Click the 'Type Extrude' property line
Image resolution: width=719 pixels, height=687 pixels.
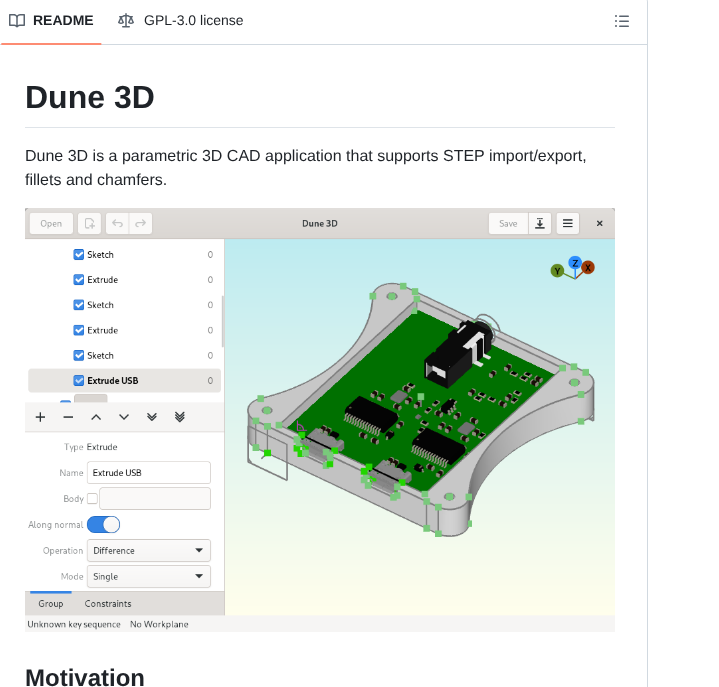pyautogui.click(x=91, y=447)
